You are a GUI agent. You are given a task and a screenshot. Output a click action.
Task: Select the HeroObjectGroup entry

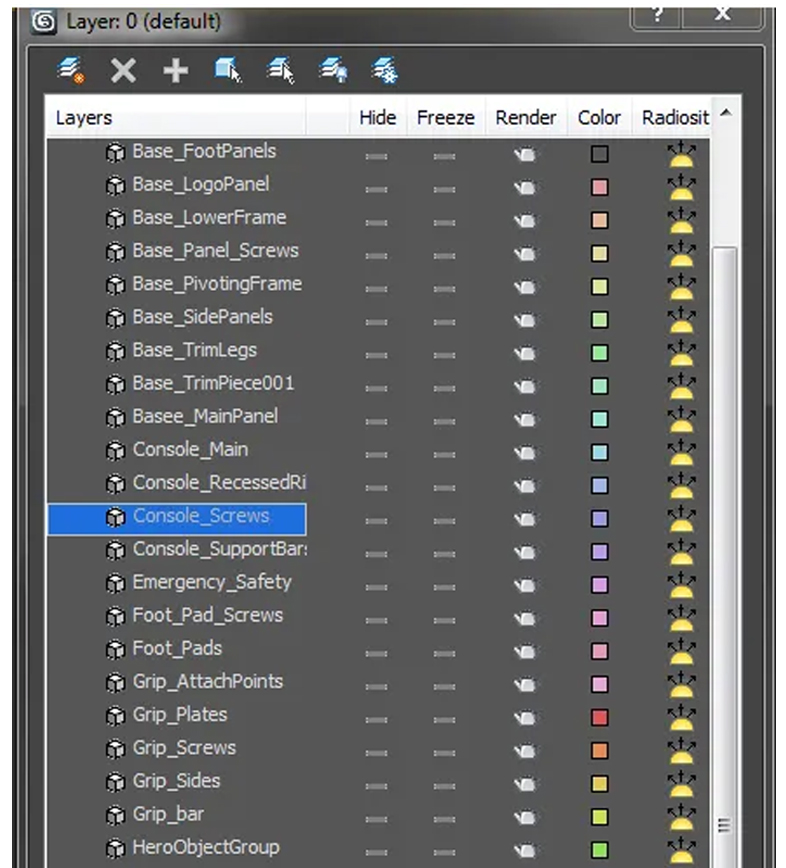(205, 848)
